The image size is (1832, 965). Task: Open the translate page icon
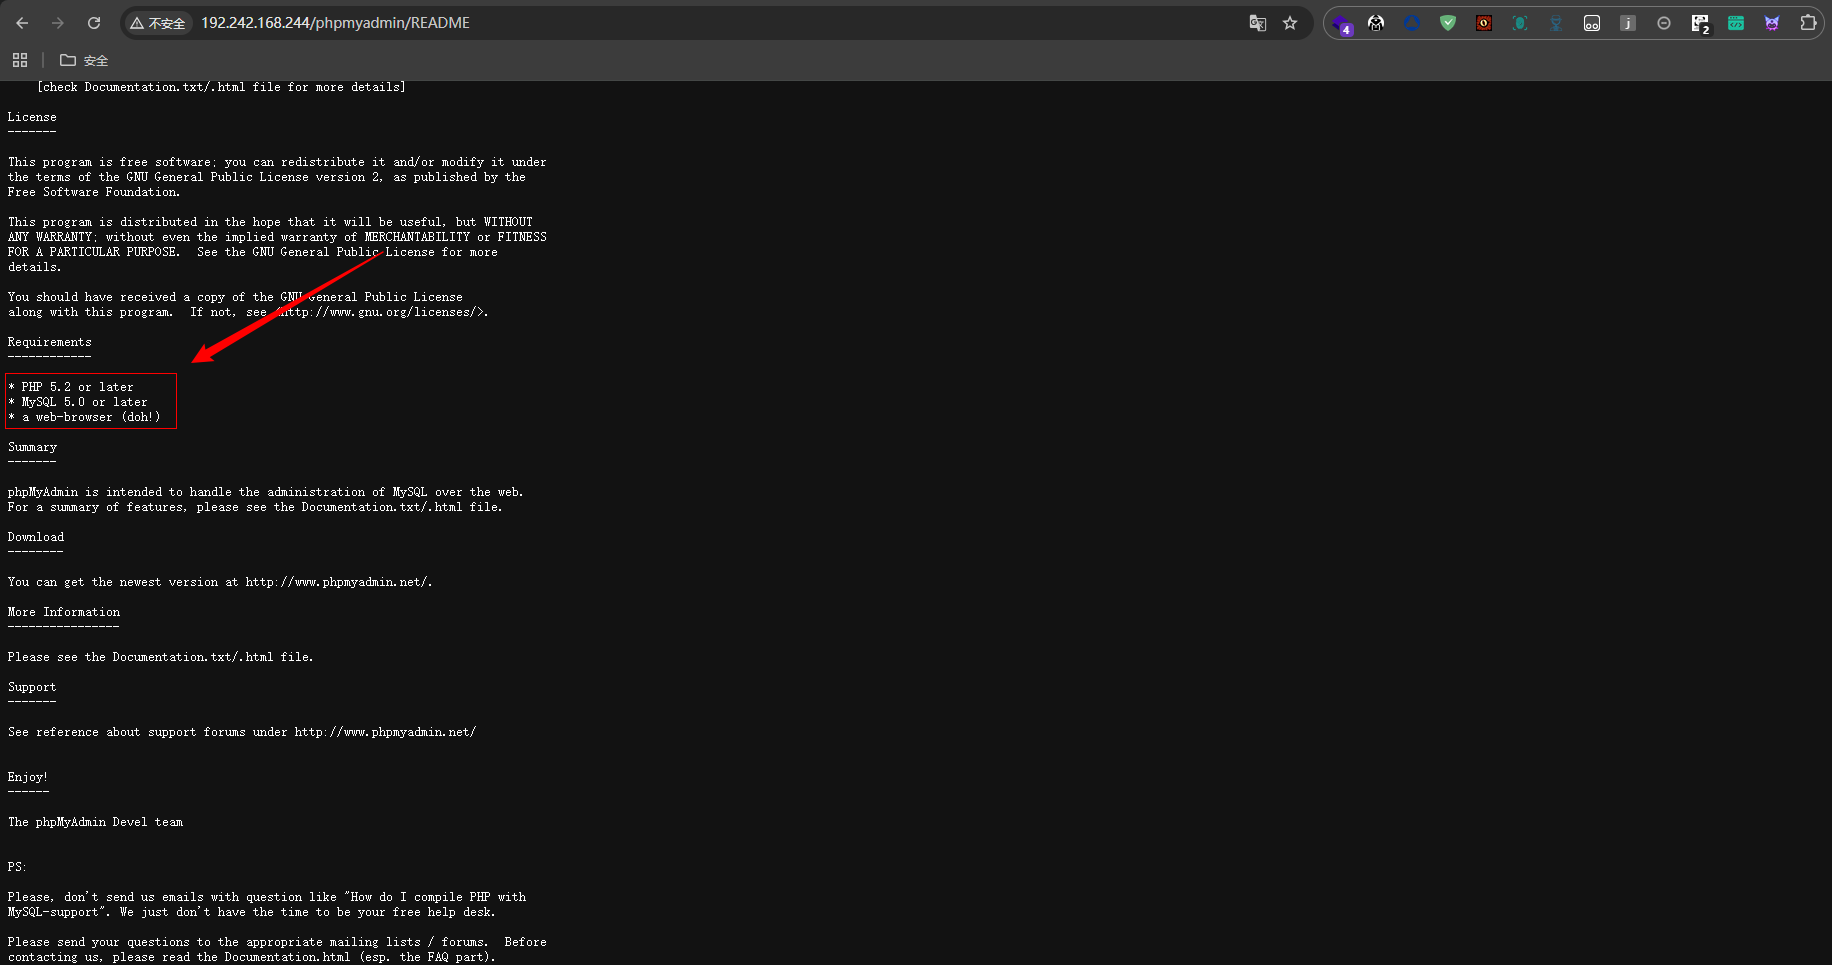pos(1258,23)
